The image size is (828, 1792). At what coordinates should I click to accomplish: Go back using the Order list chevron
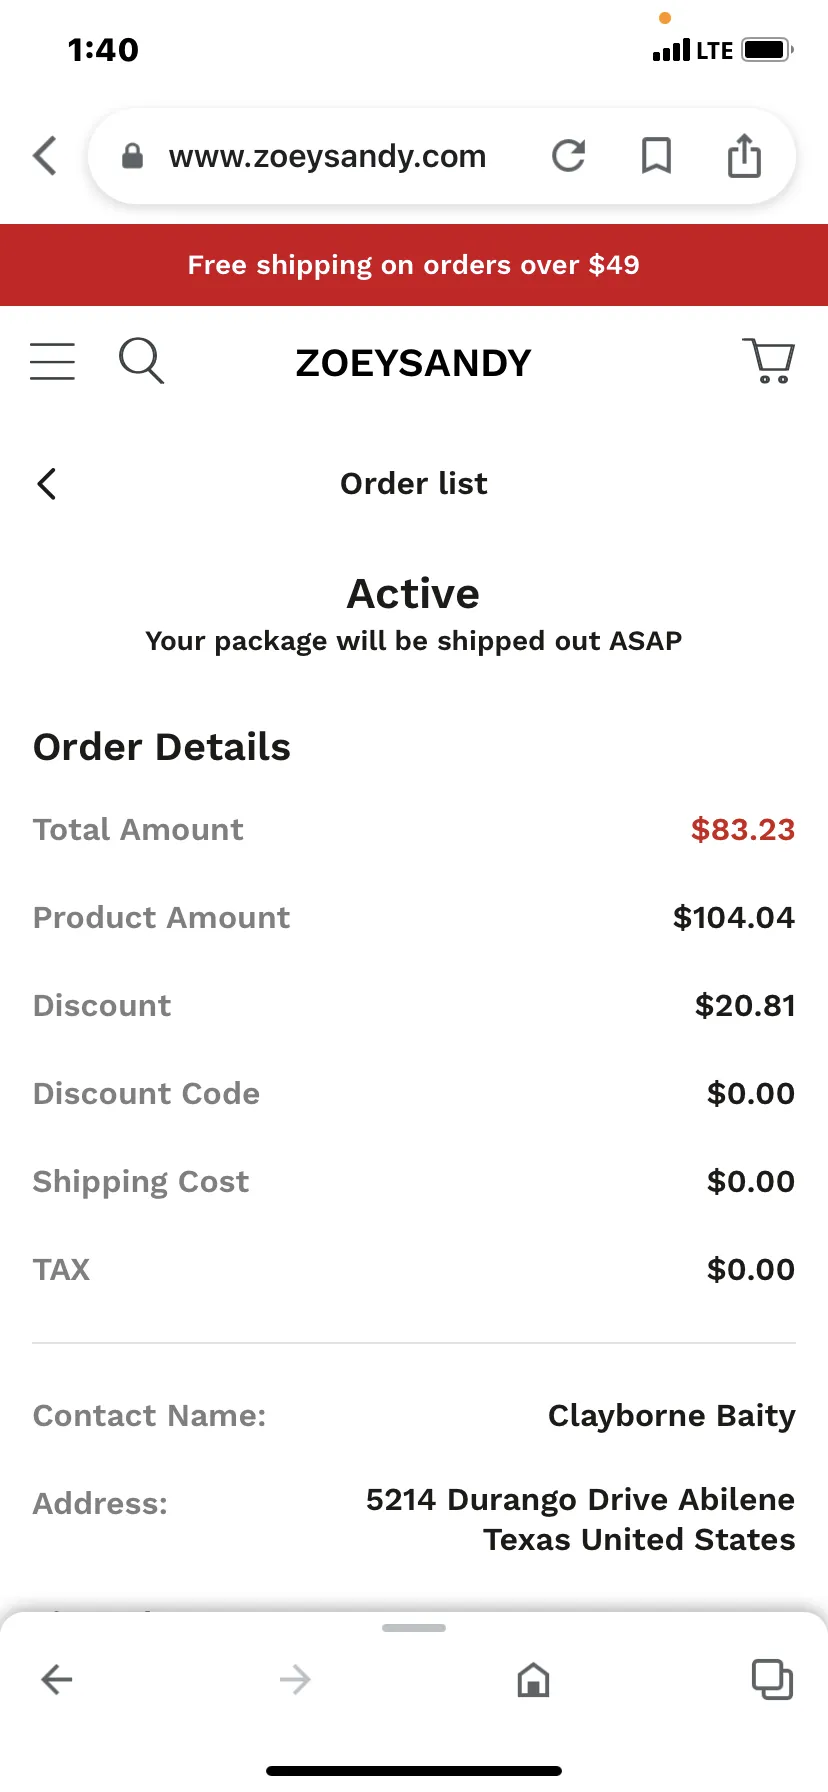click(47, 484)
